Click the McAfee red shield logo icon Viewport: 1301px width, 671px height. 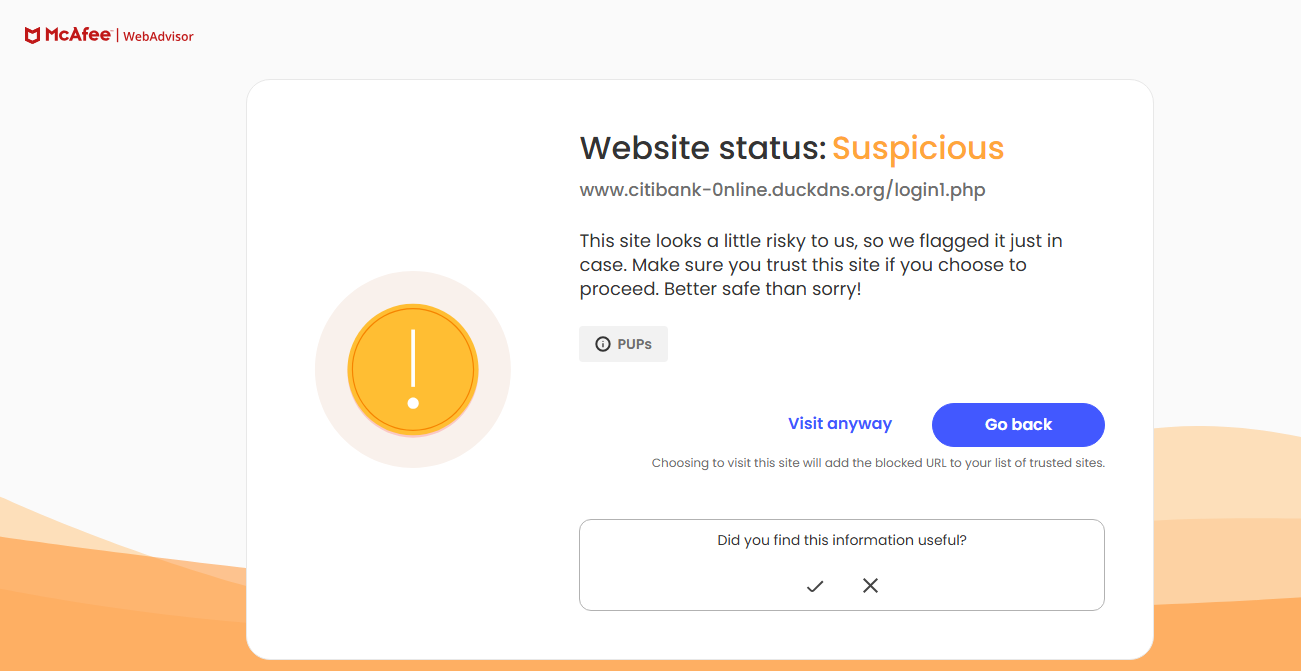(x=33, y=36)
